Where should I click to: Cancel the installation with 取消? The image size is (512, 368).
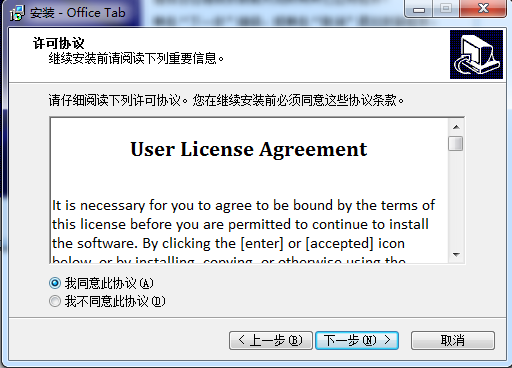point(453,340)
